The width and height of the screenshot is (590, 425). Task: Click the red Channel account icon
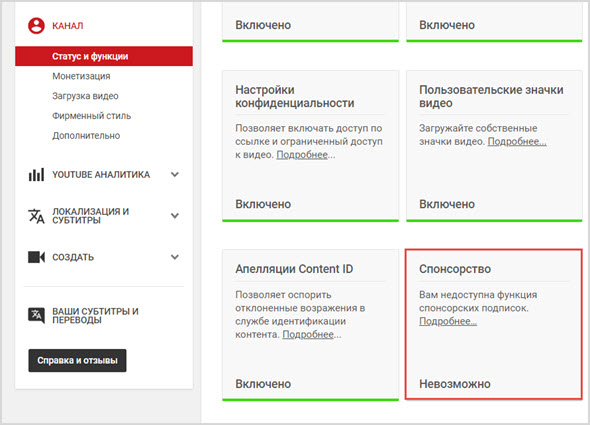pos(36,25)
